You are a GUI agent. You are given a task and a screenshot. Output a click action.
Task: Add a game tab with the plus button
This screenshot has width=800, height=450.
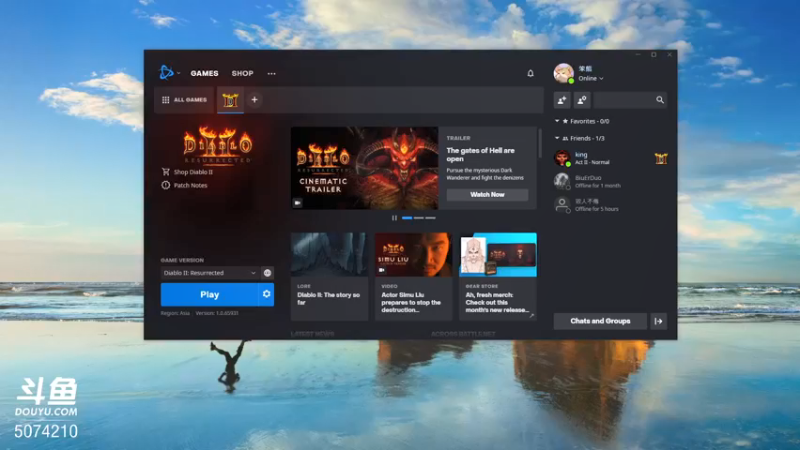tap(254, 100)
